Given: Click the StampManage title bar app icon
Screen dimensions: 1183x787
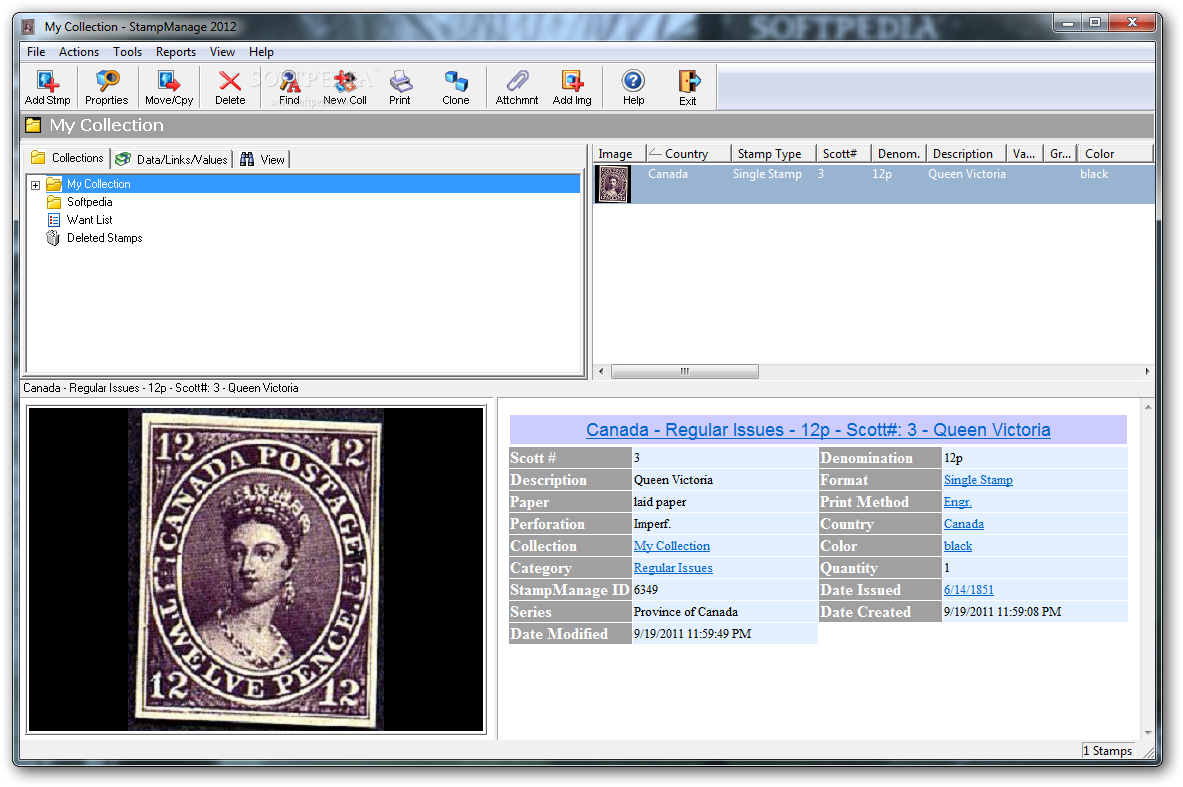Looking at the screenshot, I should [x=28, y=27].
